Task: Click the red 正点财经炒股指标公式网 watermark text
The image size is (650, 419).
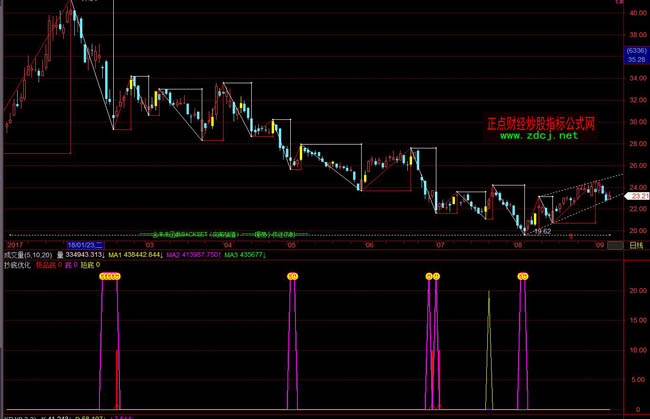Action: click(x=540, y=125)
